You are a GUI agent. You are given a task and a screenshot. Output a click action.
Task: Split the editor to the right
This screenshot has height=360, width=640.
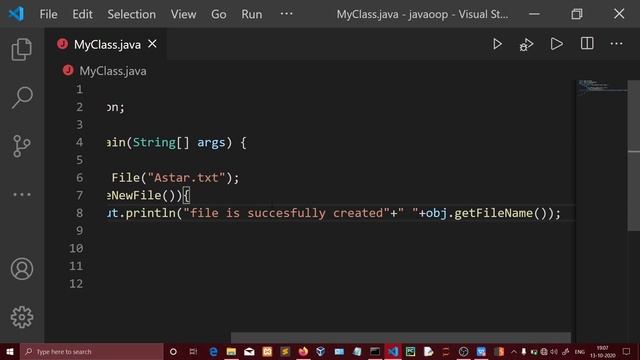click(587, 44)
